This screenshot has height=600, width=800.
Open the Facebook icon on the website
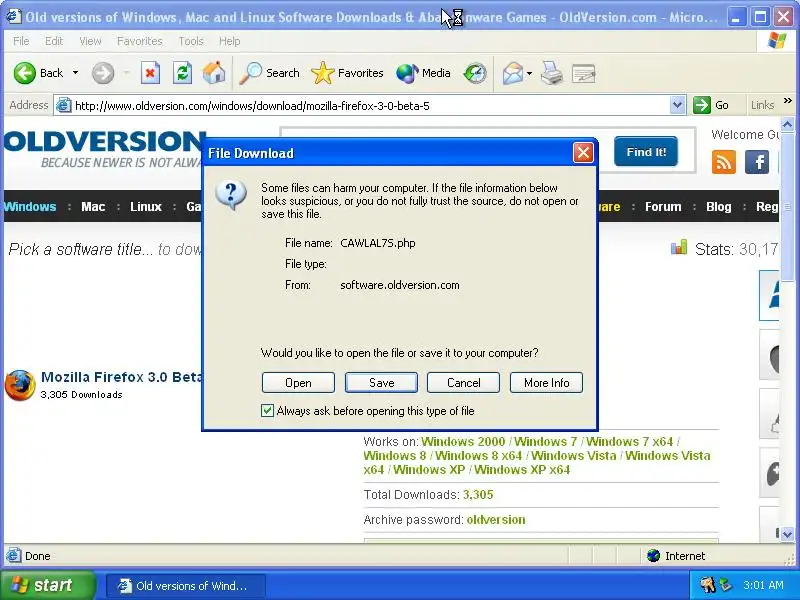point(757,162)
